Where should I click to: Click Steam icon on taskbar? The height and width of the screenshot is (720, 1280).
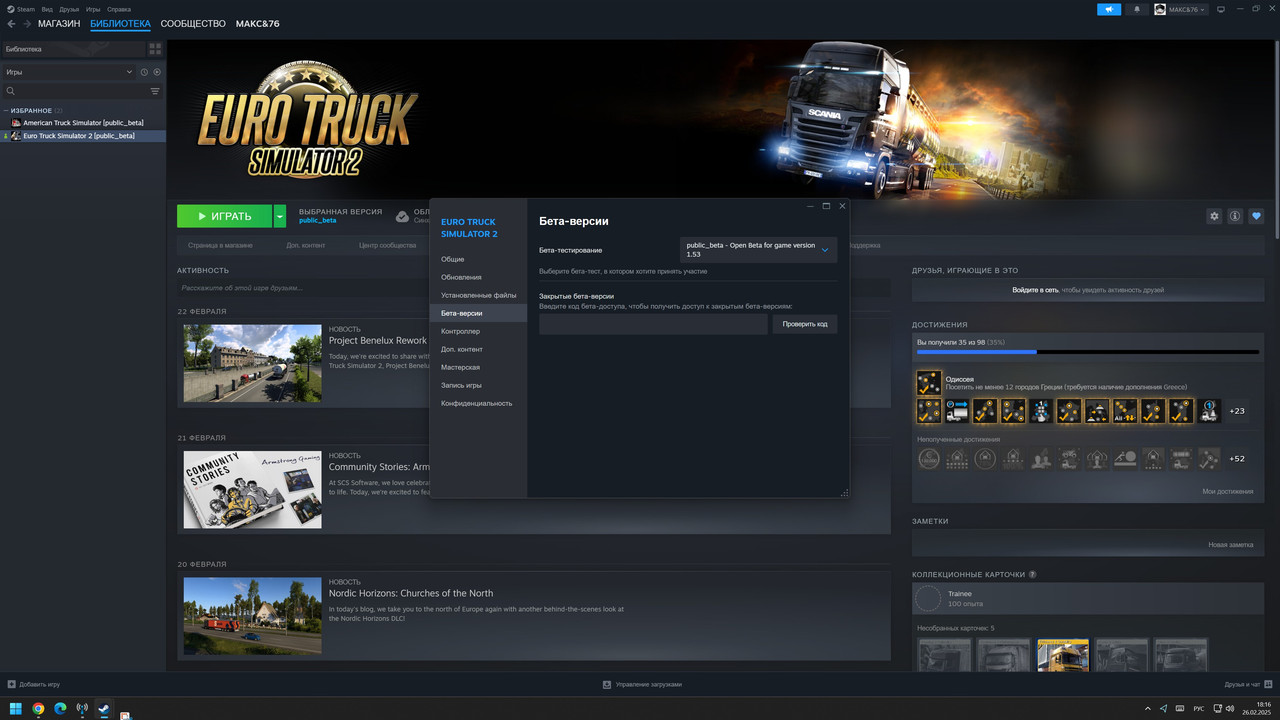(104, 708)
